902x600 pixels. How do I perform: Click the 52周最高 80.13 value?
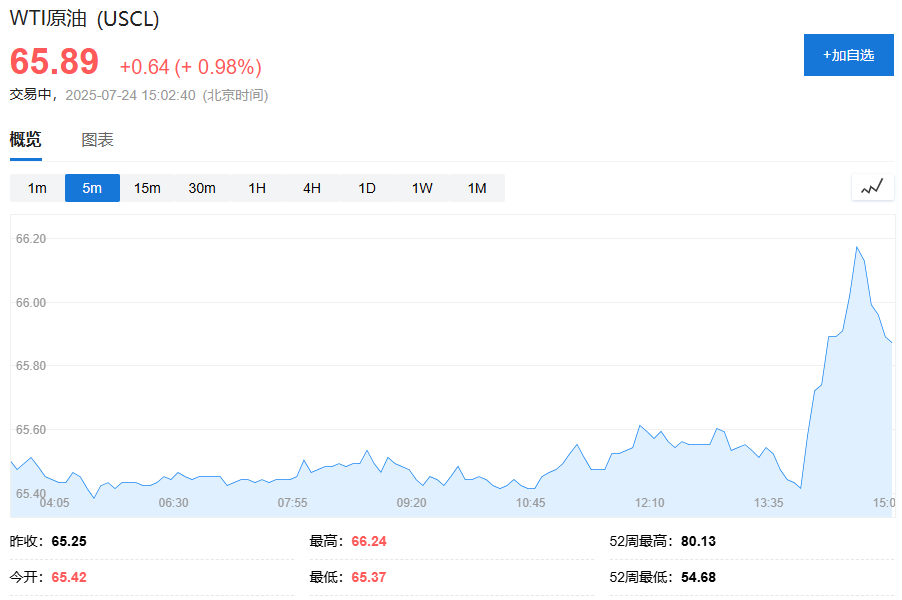[x=698, y=541]
